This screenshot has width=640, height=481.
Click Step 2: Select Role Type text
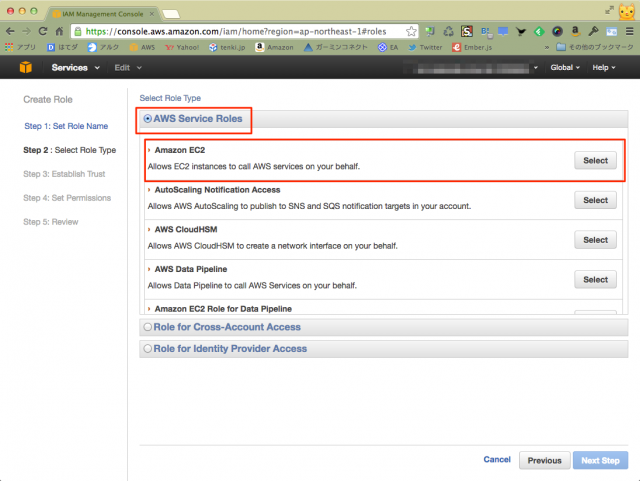[x=69, y=150]
